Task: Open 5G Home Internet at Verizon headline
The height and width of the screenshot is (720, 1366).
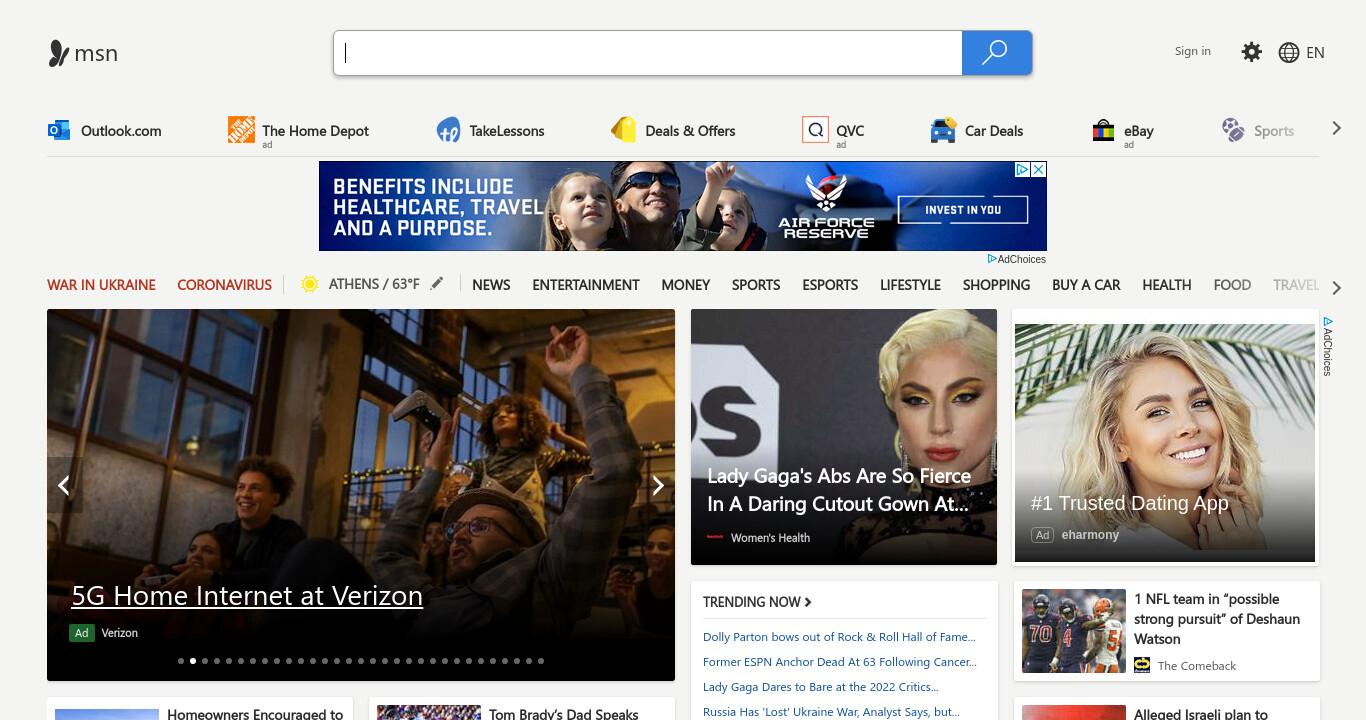Action: tap(247, 595)
